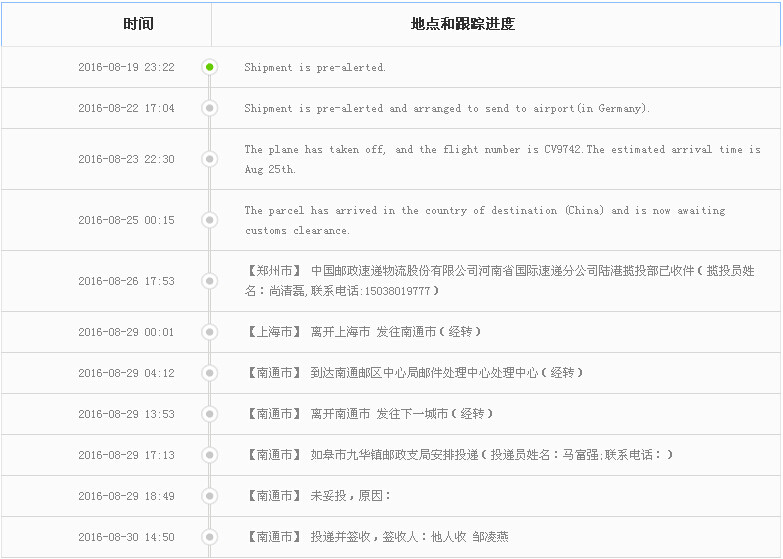Select the 郑州市 collection entry text

point(499,281)
